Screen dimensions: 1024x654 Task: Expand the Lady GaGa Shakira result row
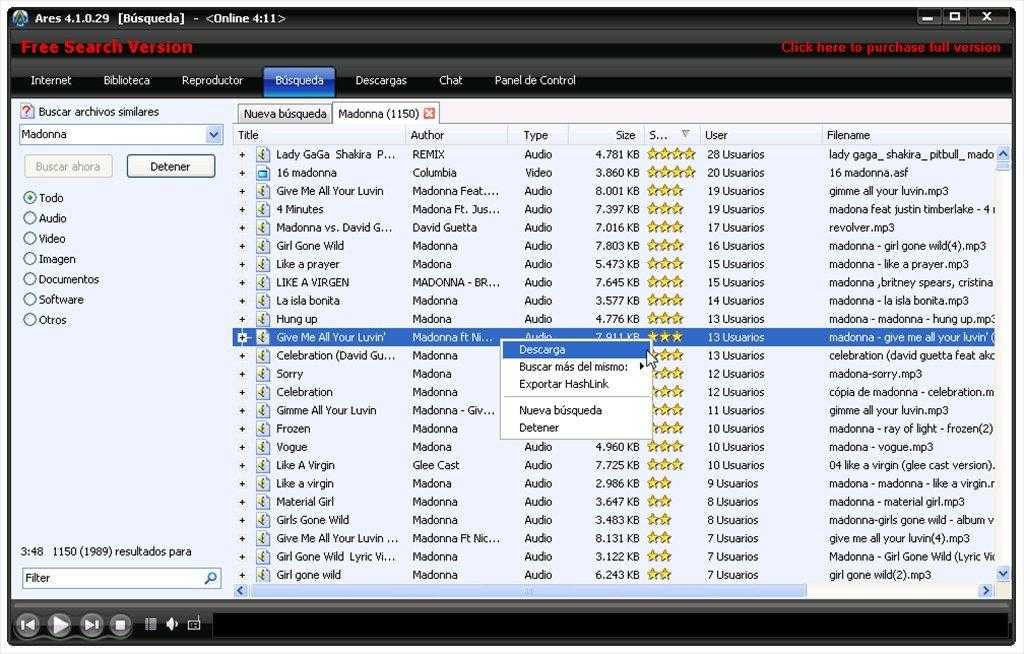click(x=242, y=155)
